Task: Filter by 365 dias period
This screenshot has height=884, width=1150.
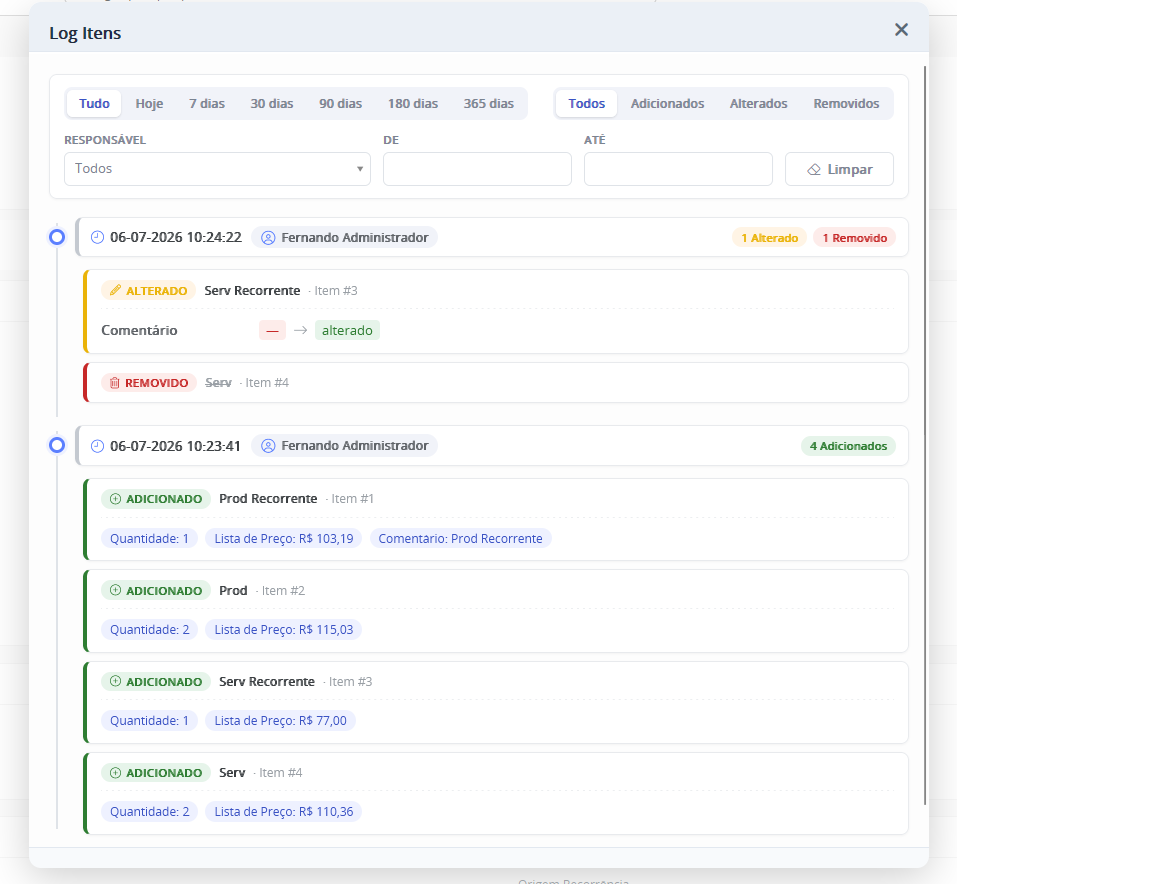Action: coord(488,103)
